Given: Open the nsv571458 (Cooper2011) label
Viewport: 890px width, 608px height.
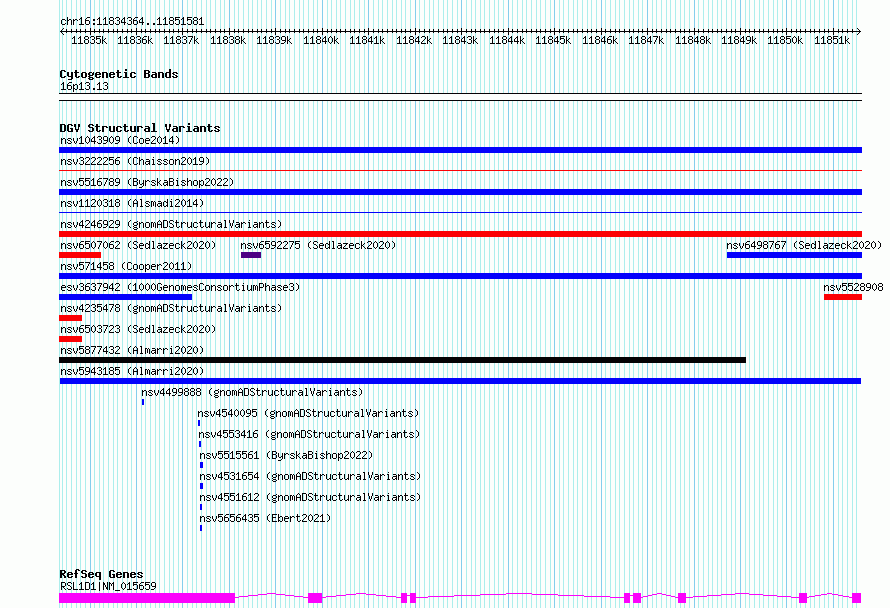Looking at the screenshot, I should tap(126, 266).
